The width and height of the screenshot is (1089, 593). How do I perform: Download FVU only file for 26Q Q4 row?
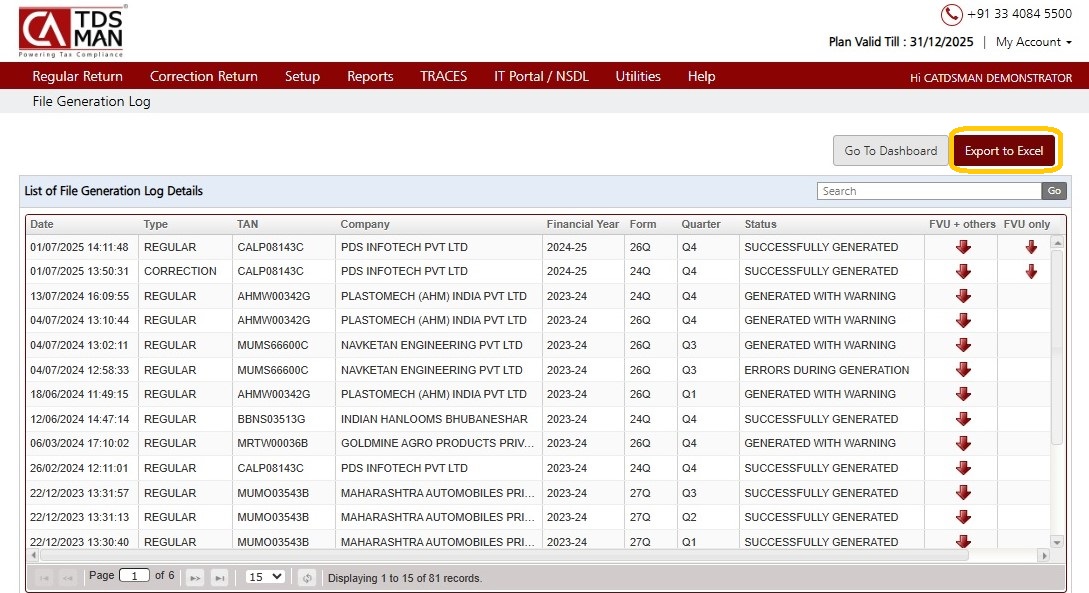(x=1031, y=247)
